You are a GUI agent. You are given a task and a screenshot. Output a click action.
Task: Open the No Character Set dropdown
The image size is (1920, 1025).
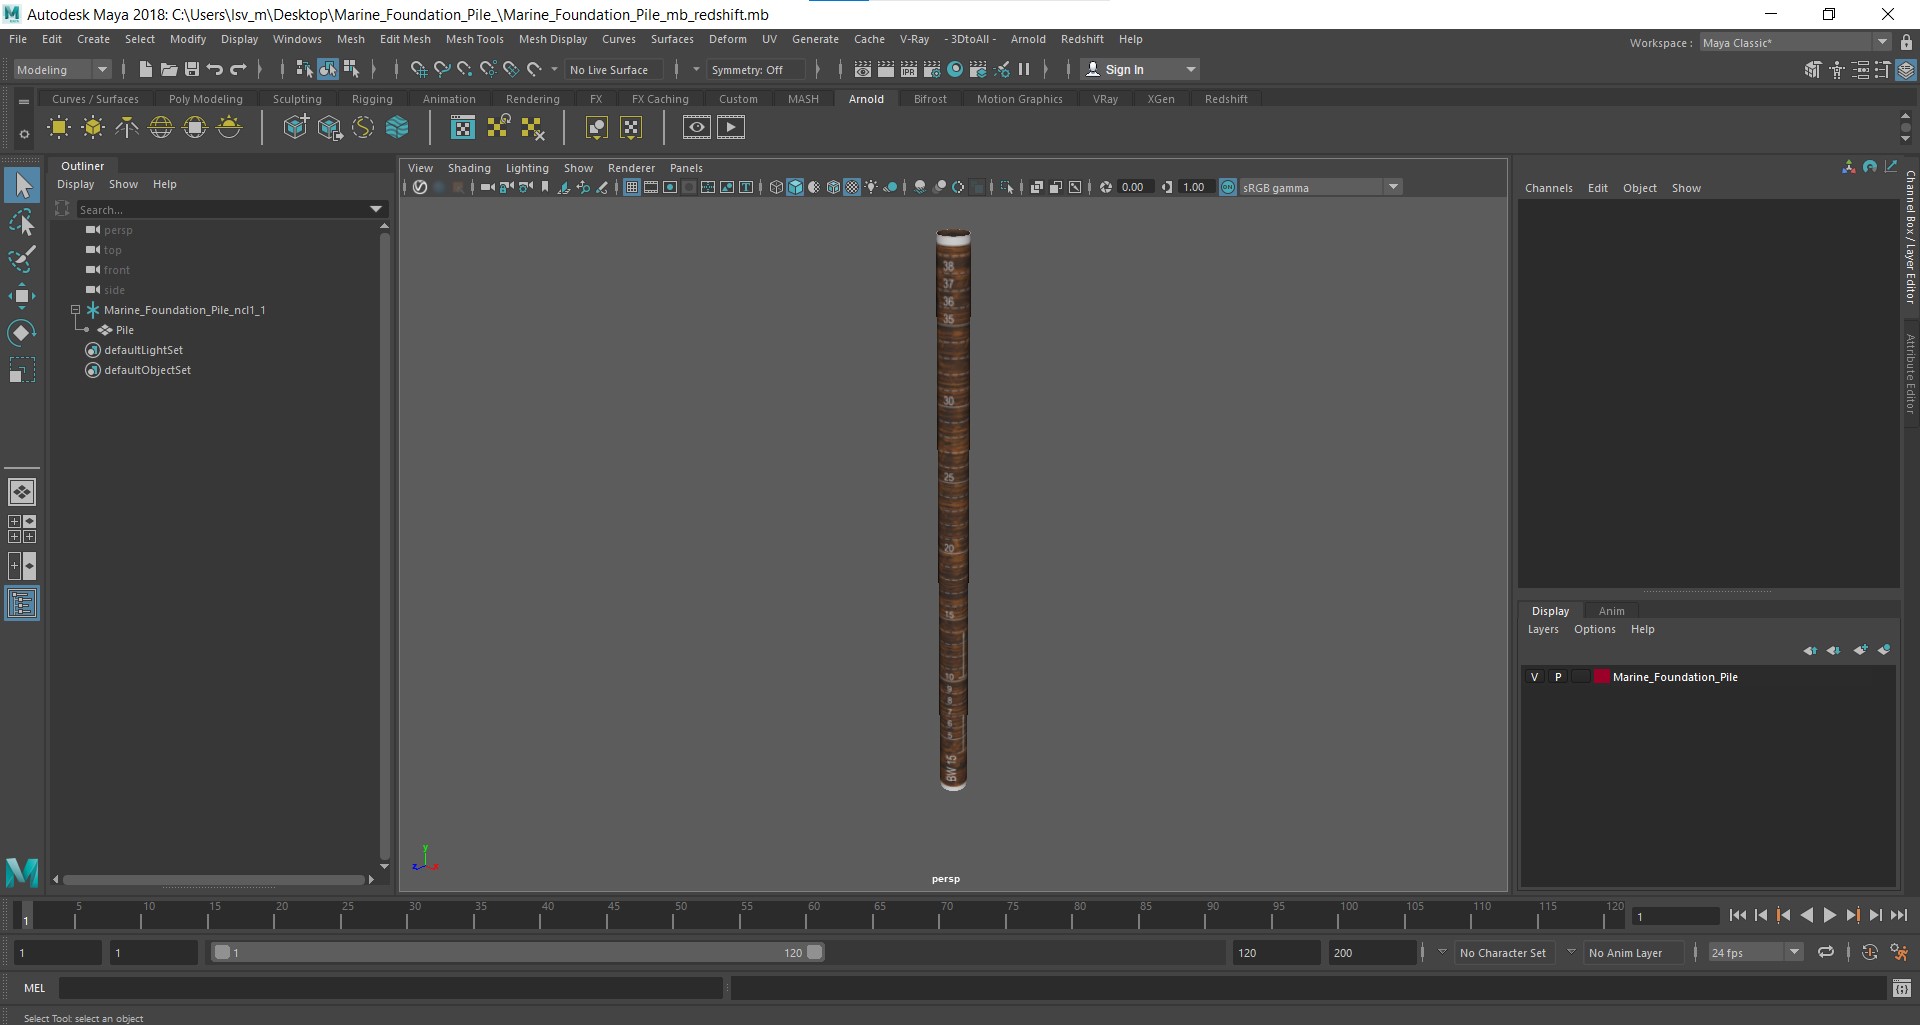click(1442, 952)
